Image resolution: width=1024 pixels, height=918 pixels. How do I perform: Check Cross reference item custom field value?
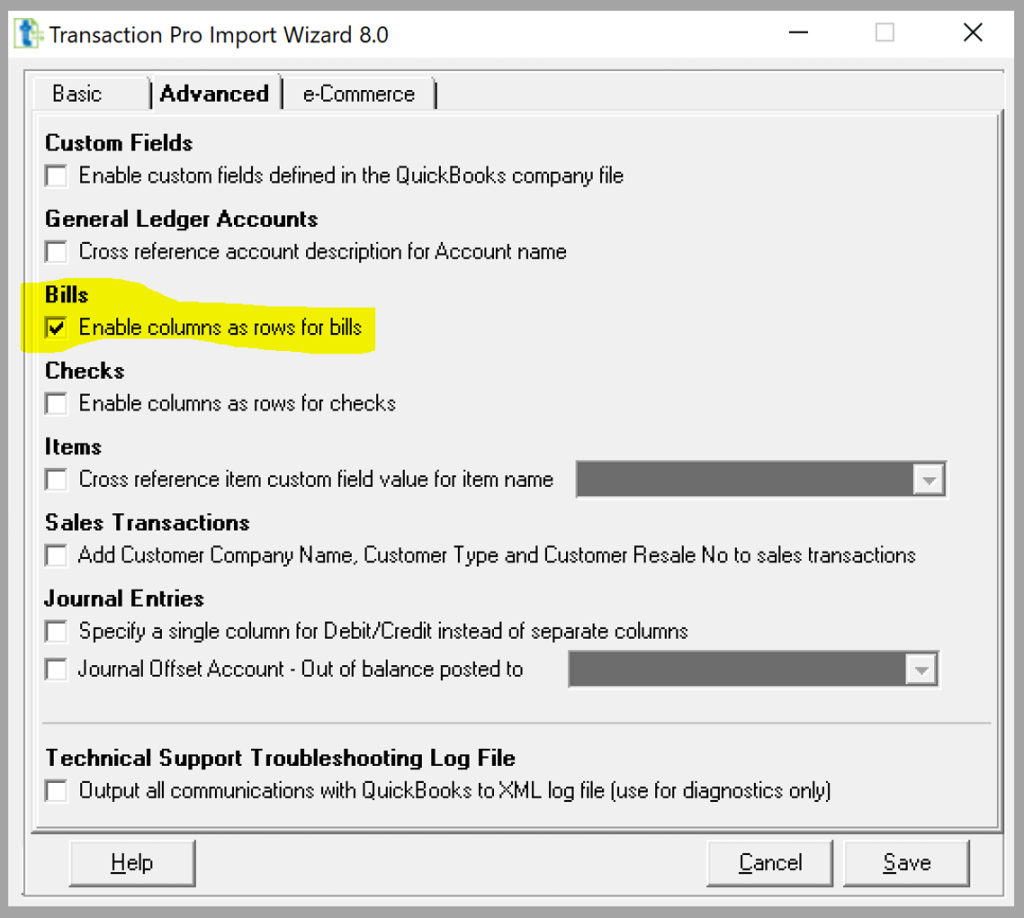click(56, 479)
